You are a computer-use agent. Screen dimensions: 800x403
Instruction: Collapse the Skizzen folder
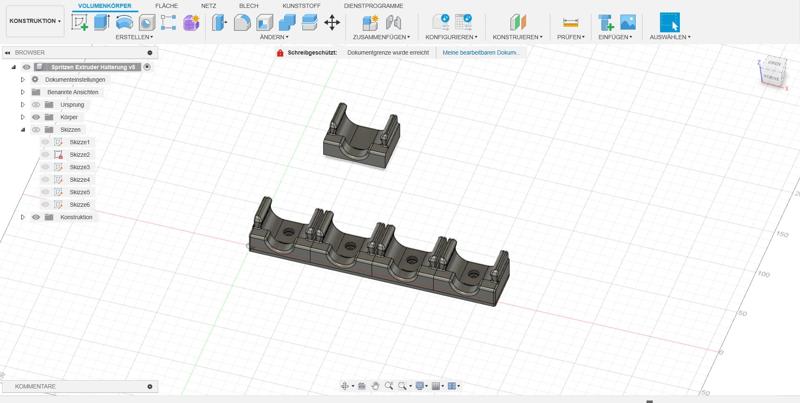(x=22, y=130)
